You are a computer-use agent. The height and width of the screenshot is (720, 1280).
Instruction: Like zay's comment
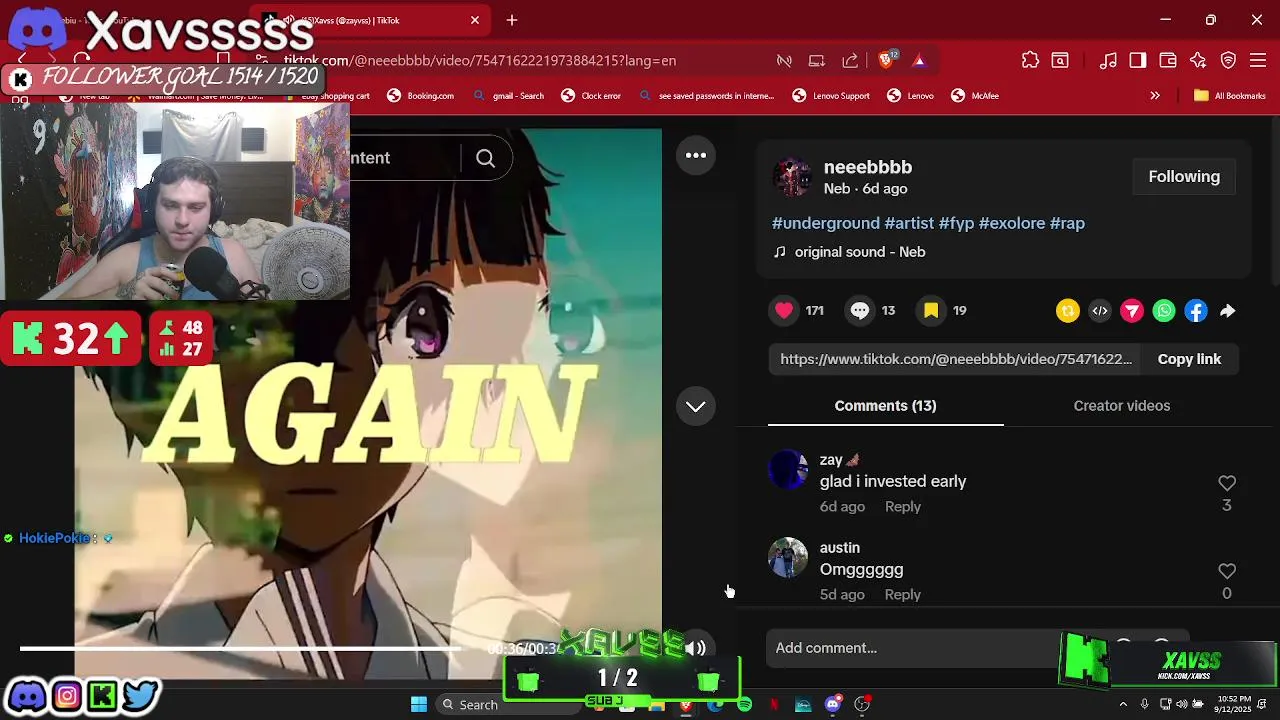1227,483
